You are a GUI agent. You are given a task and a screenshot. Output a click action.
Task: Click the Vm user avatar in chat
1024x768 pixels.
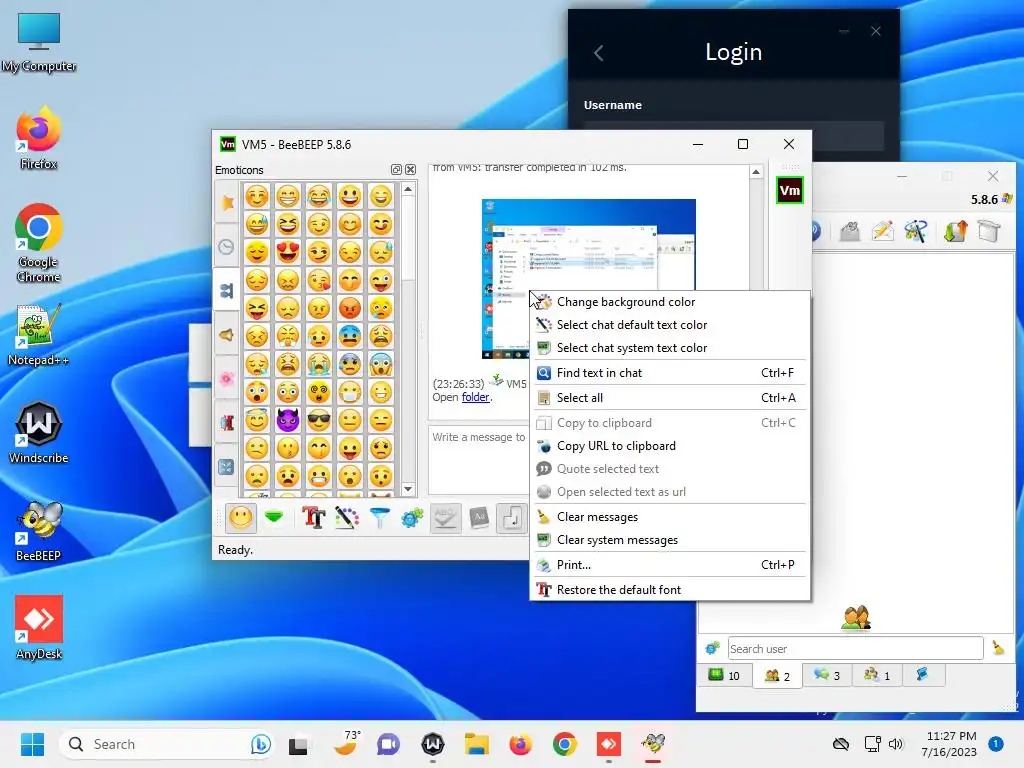pos(790,191)
